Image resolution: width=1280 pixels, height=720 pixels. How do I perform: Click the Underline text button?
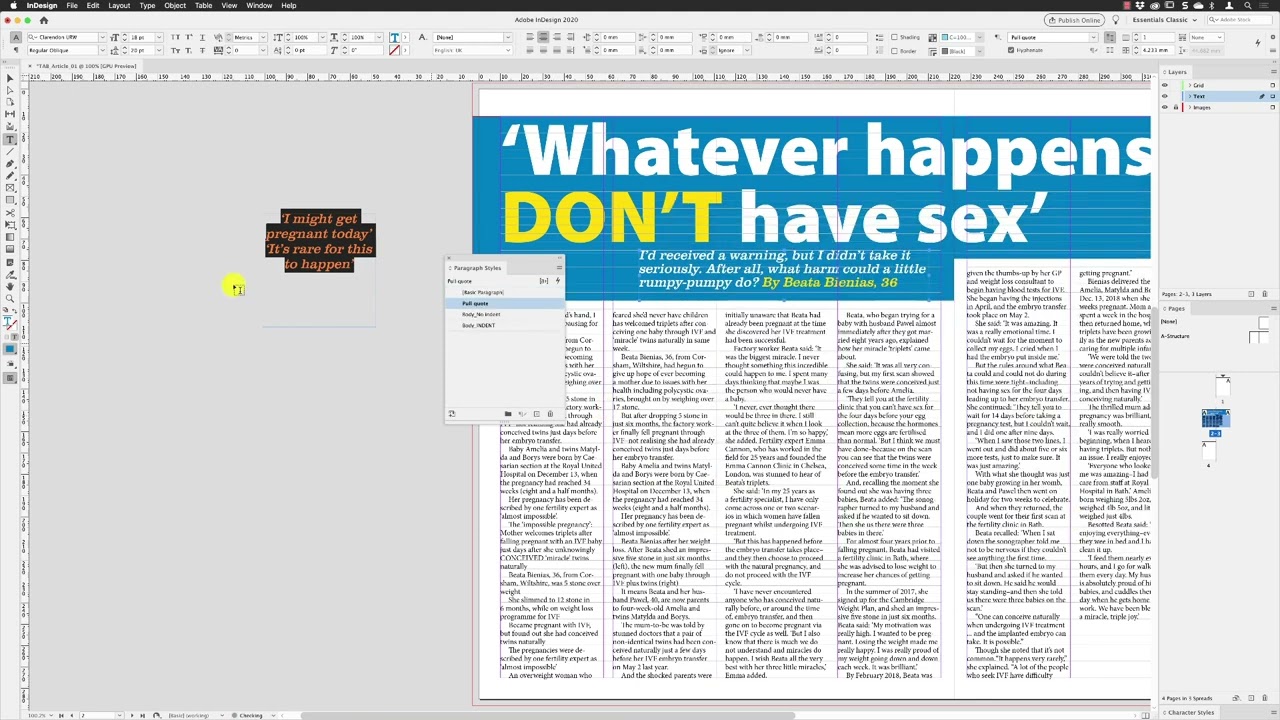202,37
